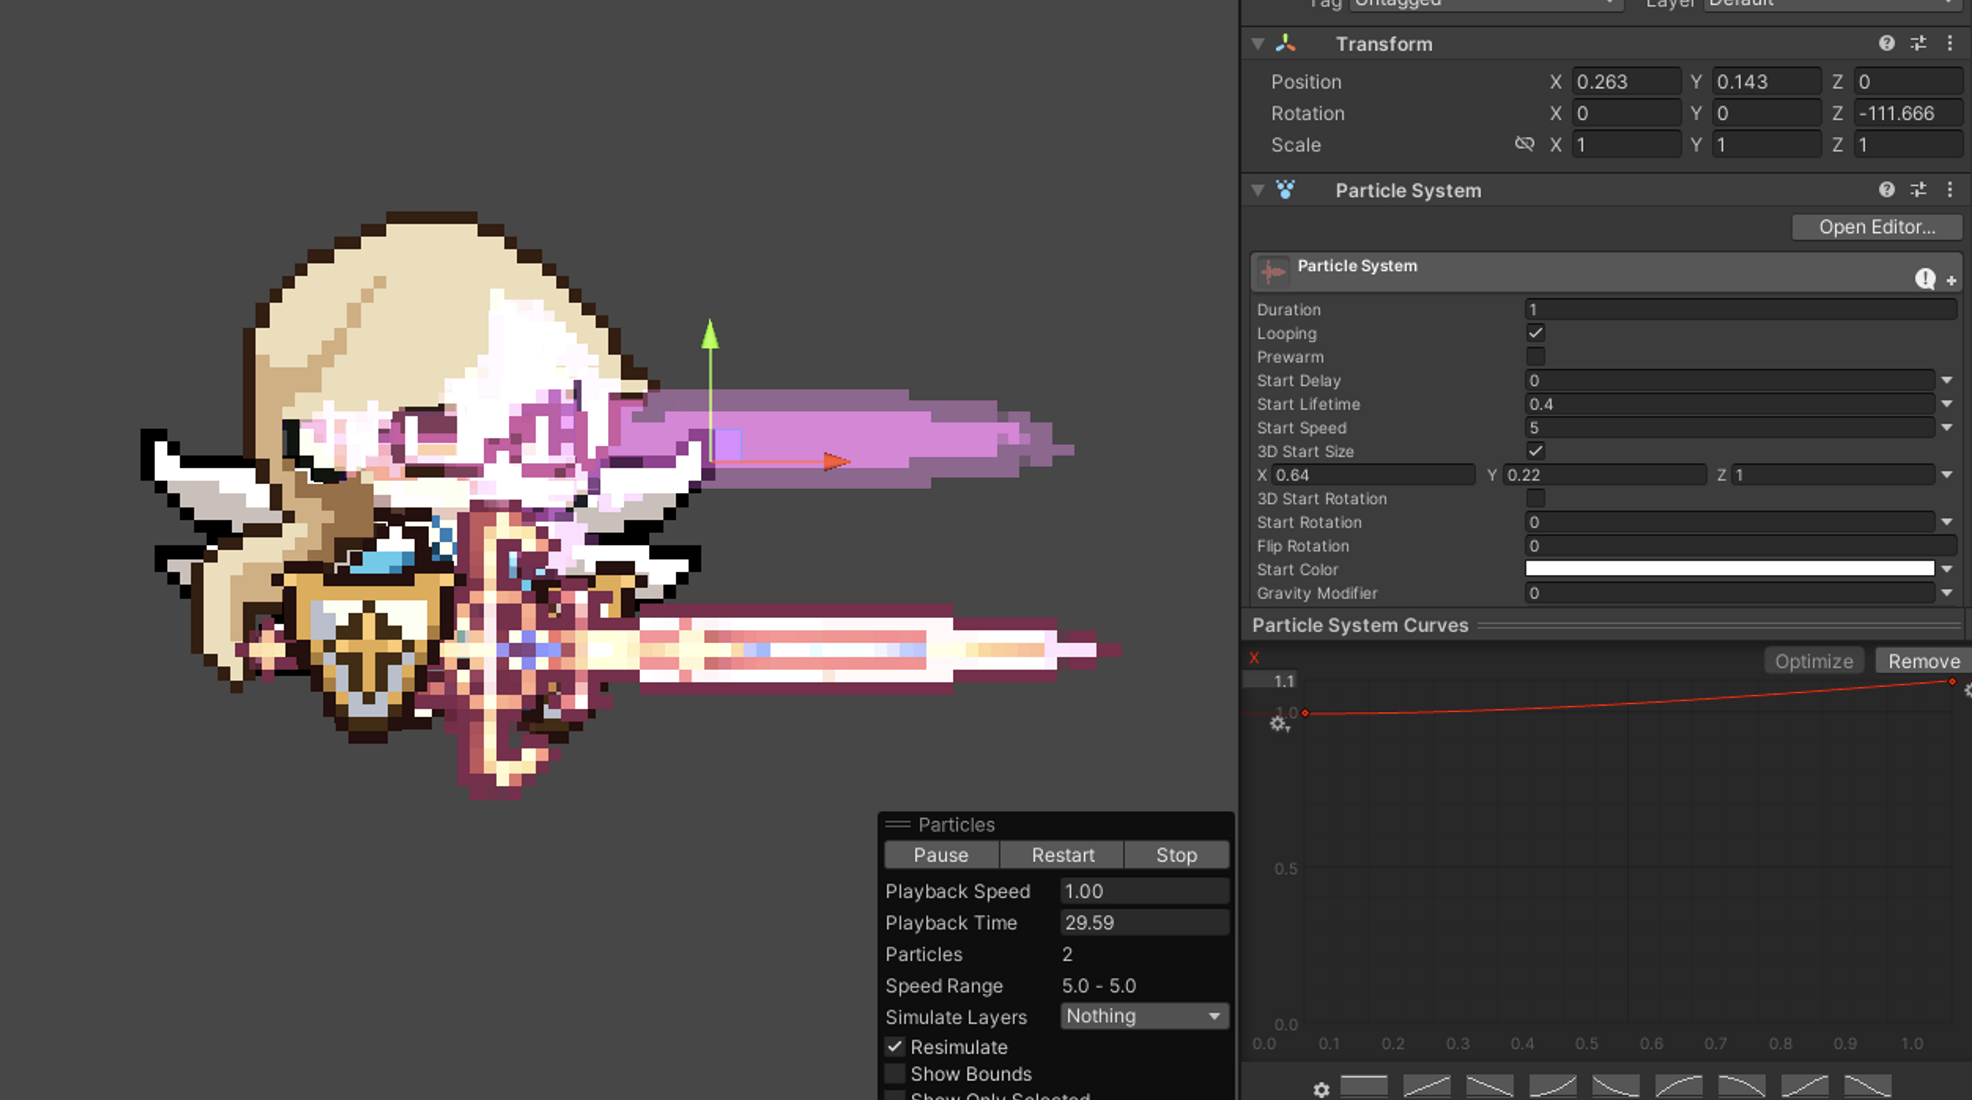Click the Open Editor button
This screenshot has width=1972, height=1100.
point(1876,227)
